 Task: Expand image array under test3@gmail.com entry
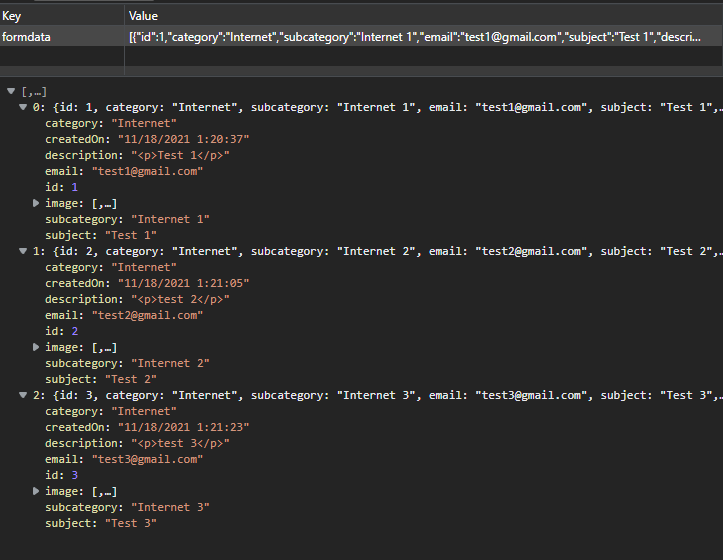coord(36,491)
